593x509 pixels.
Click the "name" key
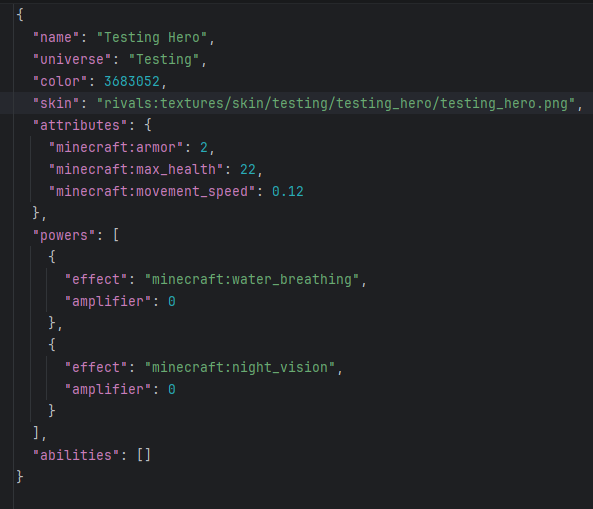point(56,37)
